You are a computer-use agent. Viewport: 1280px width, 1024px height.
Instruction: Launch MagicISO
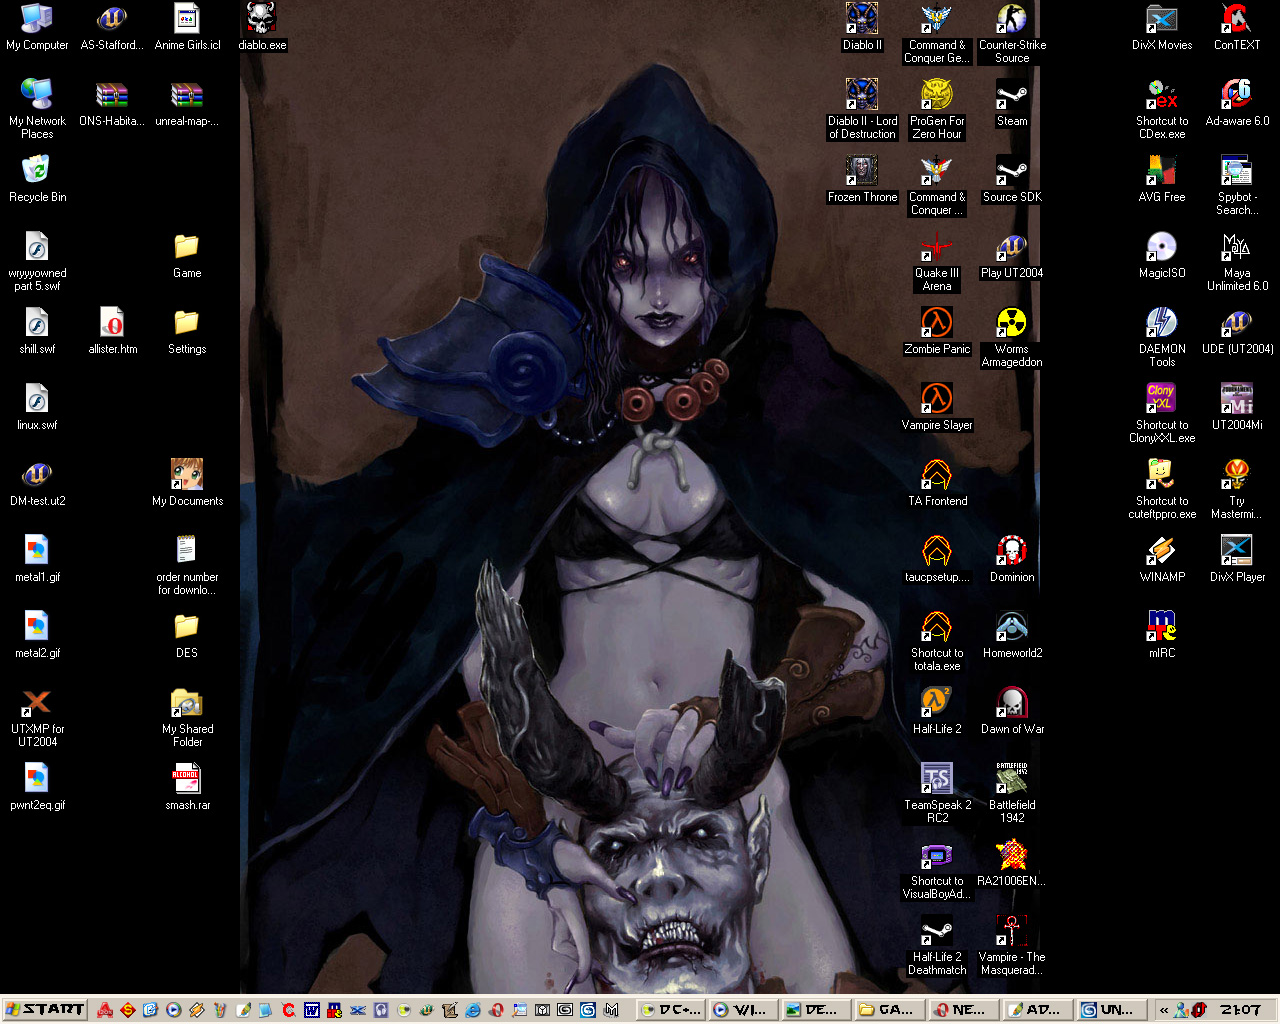point(1162,255)
